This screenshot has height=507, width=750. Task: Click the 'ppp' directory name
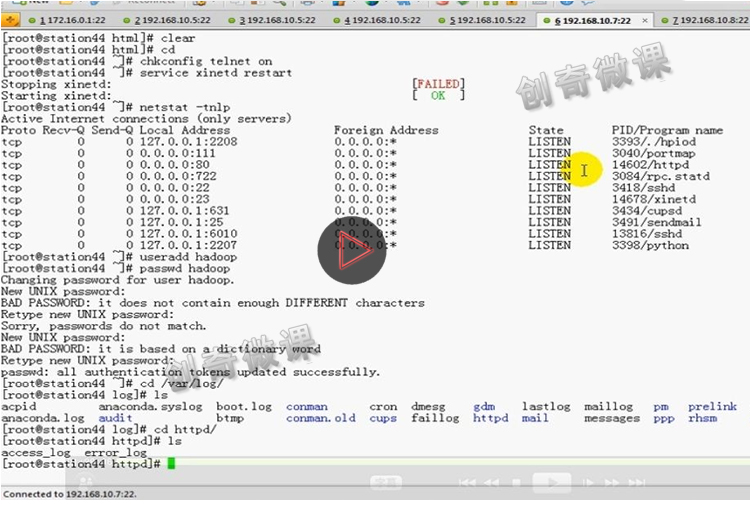[664, 419]
